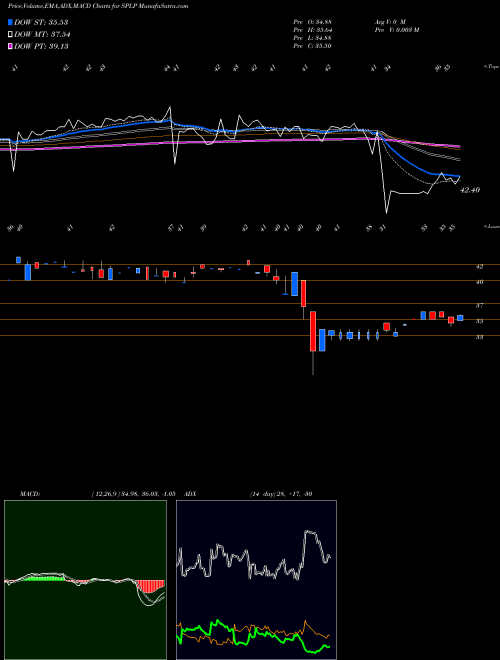Screen dimensions: 500x660
Task: Select the 'DOW ST: 35.53' legend text
Action: 41,22
